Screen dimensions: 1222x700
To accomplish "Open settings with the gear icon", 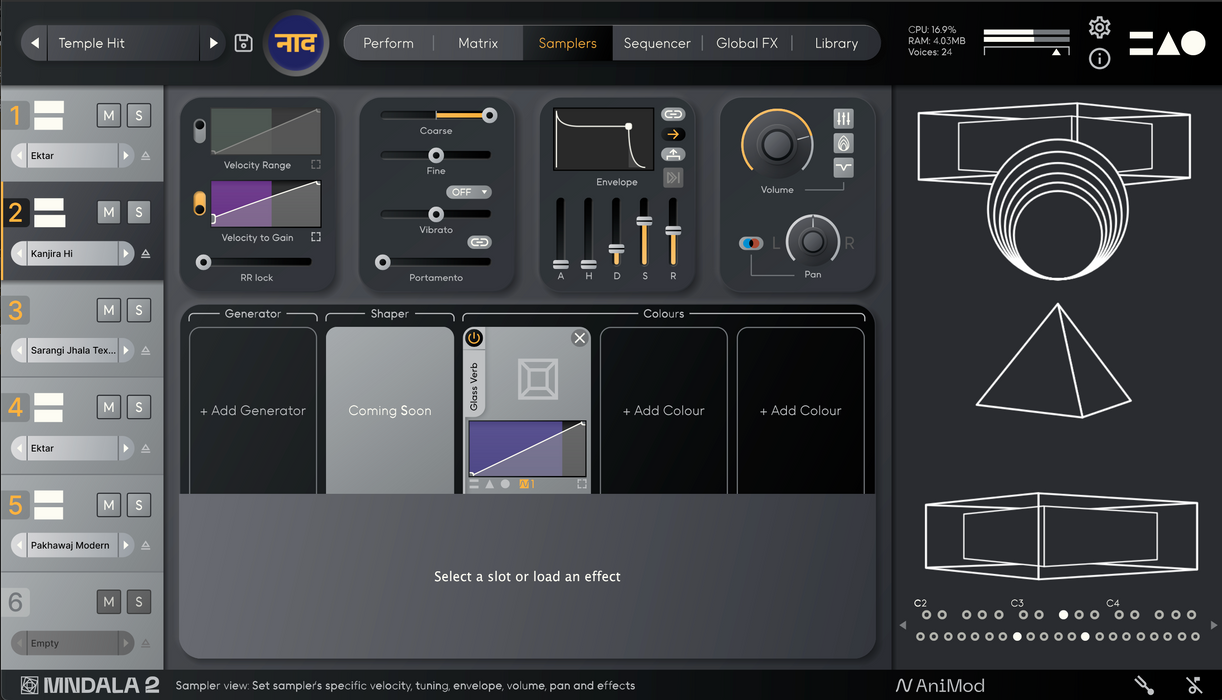I will pos(1099,27).
